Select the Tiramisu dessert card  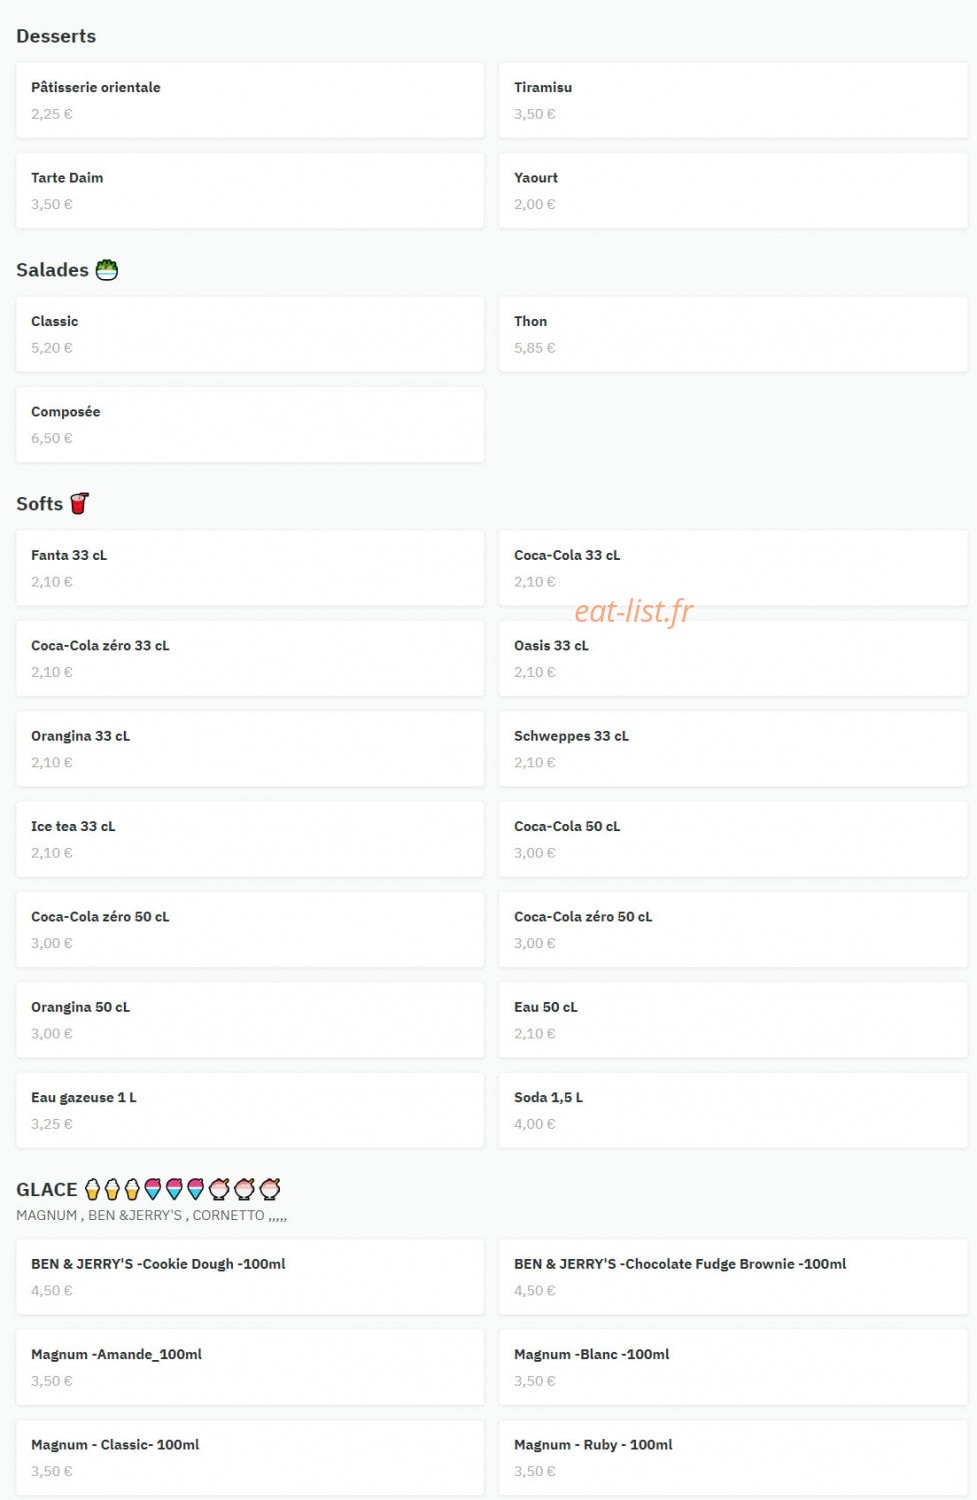(733, 100)
